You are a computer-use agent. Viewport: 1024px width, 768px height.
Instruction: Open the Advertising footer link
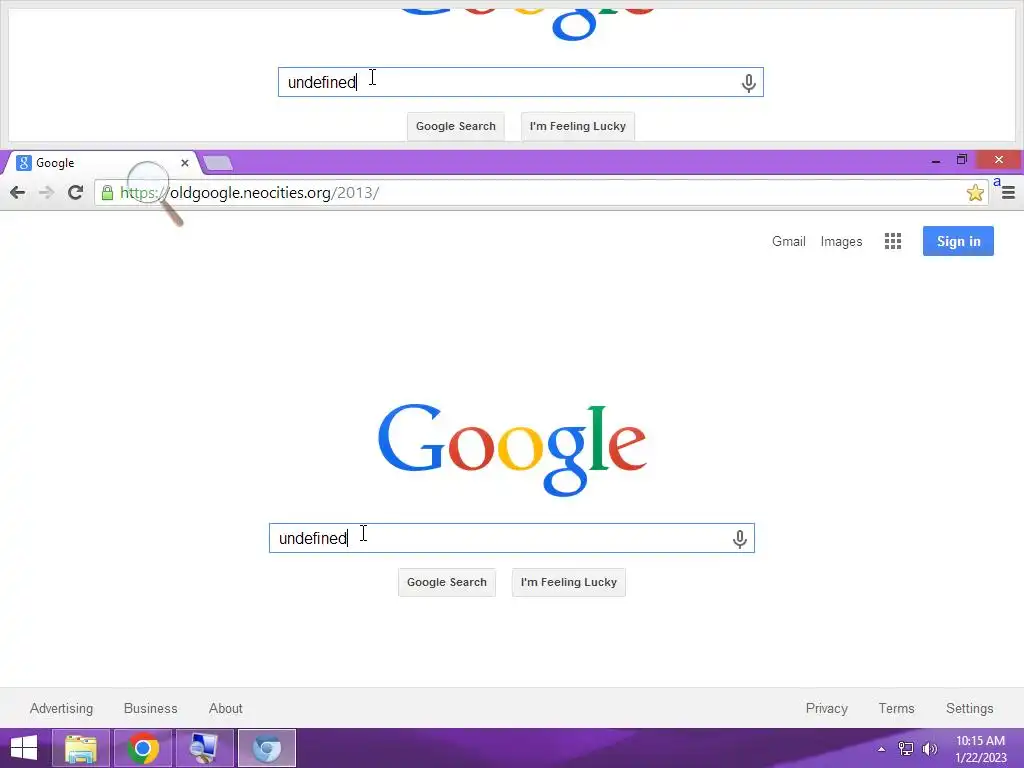(x=61, y=708)
